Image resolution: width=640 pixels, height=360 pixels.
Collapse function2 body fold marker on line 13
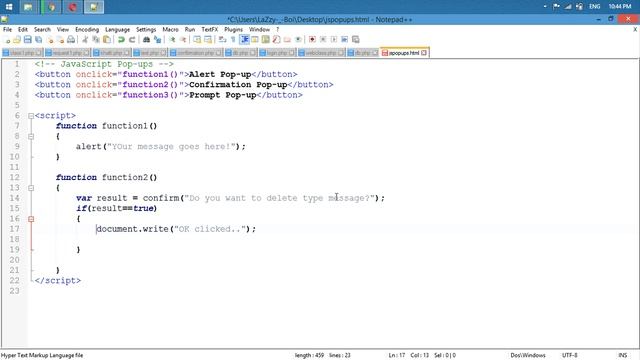(31, 188)
